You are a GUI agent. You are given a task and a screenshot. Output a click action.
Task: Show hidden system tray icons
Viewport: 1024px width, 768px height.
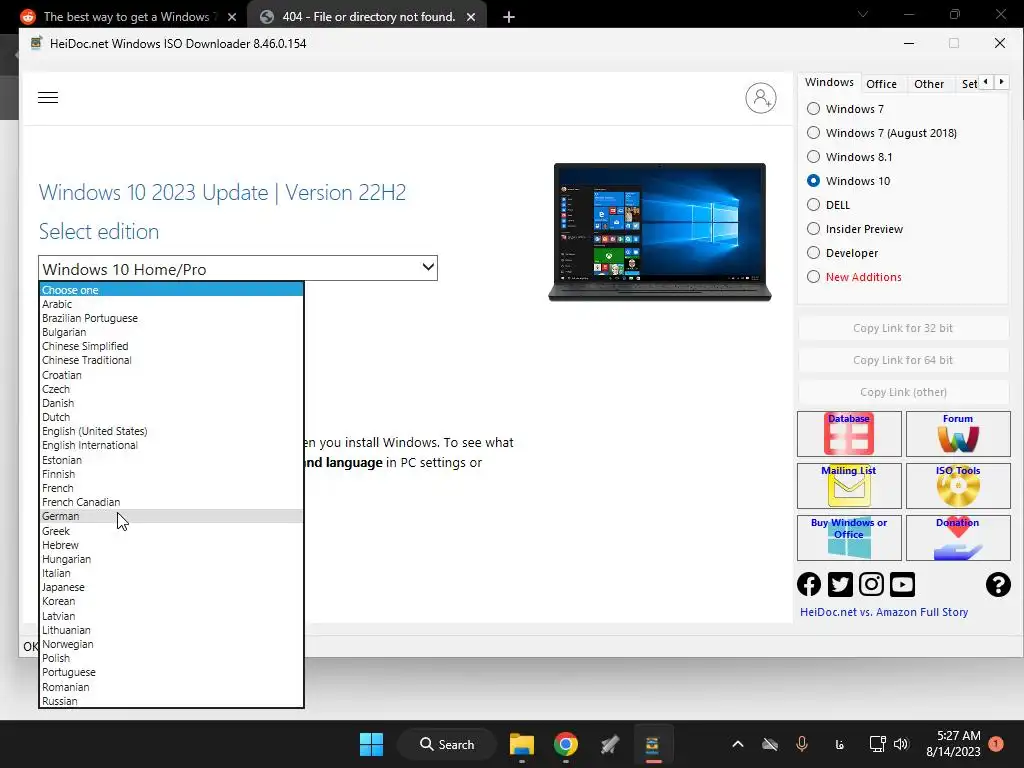(737, 744)
